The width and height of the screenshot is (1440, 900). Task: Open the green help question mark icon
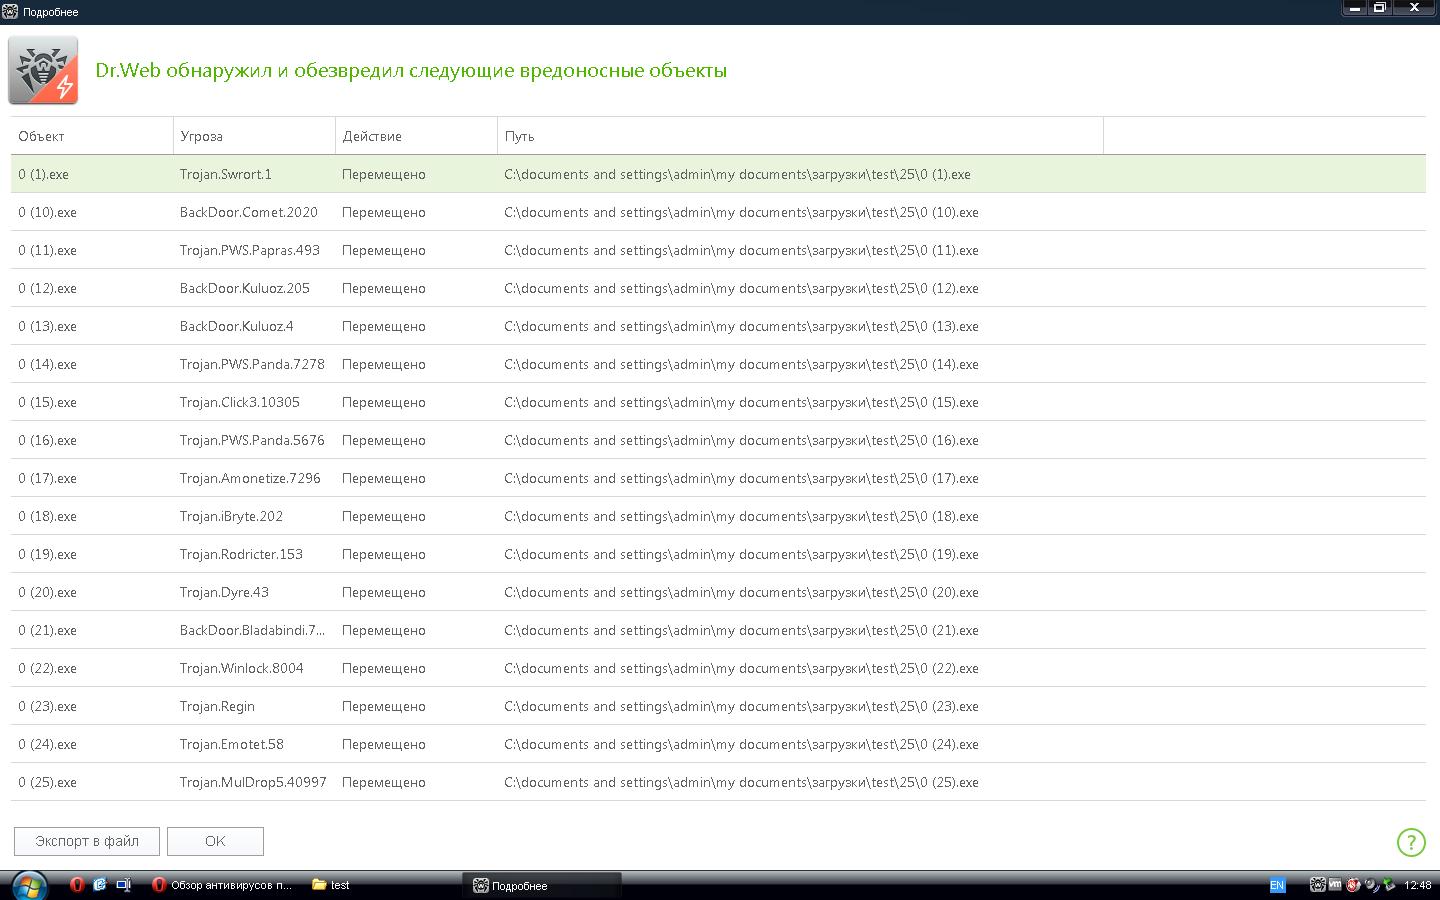pos(1411,842)
